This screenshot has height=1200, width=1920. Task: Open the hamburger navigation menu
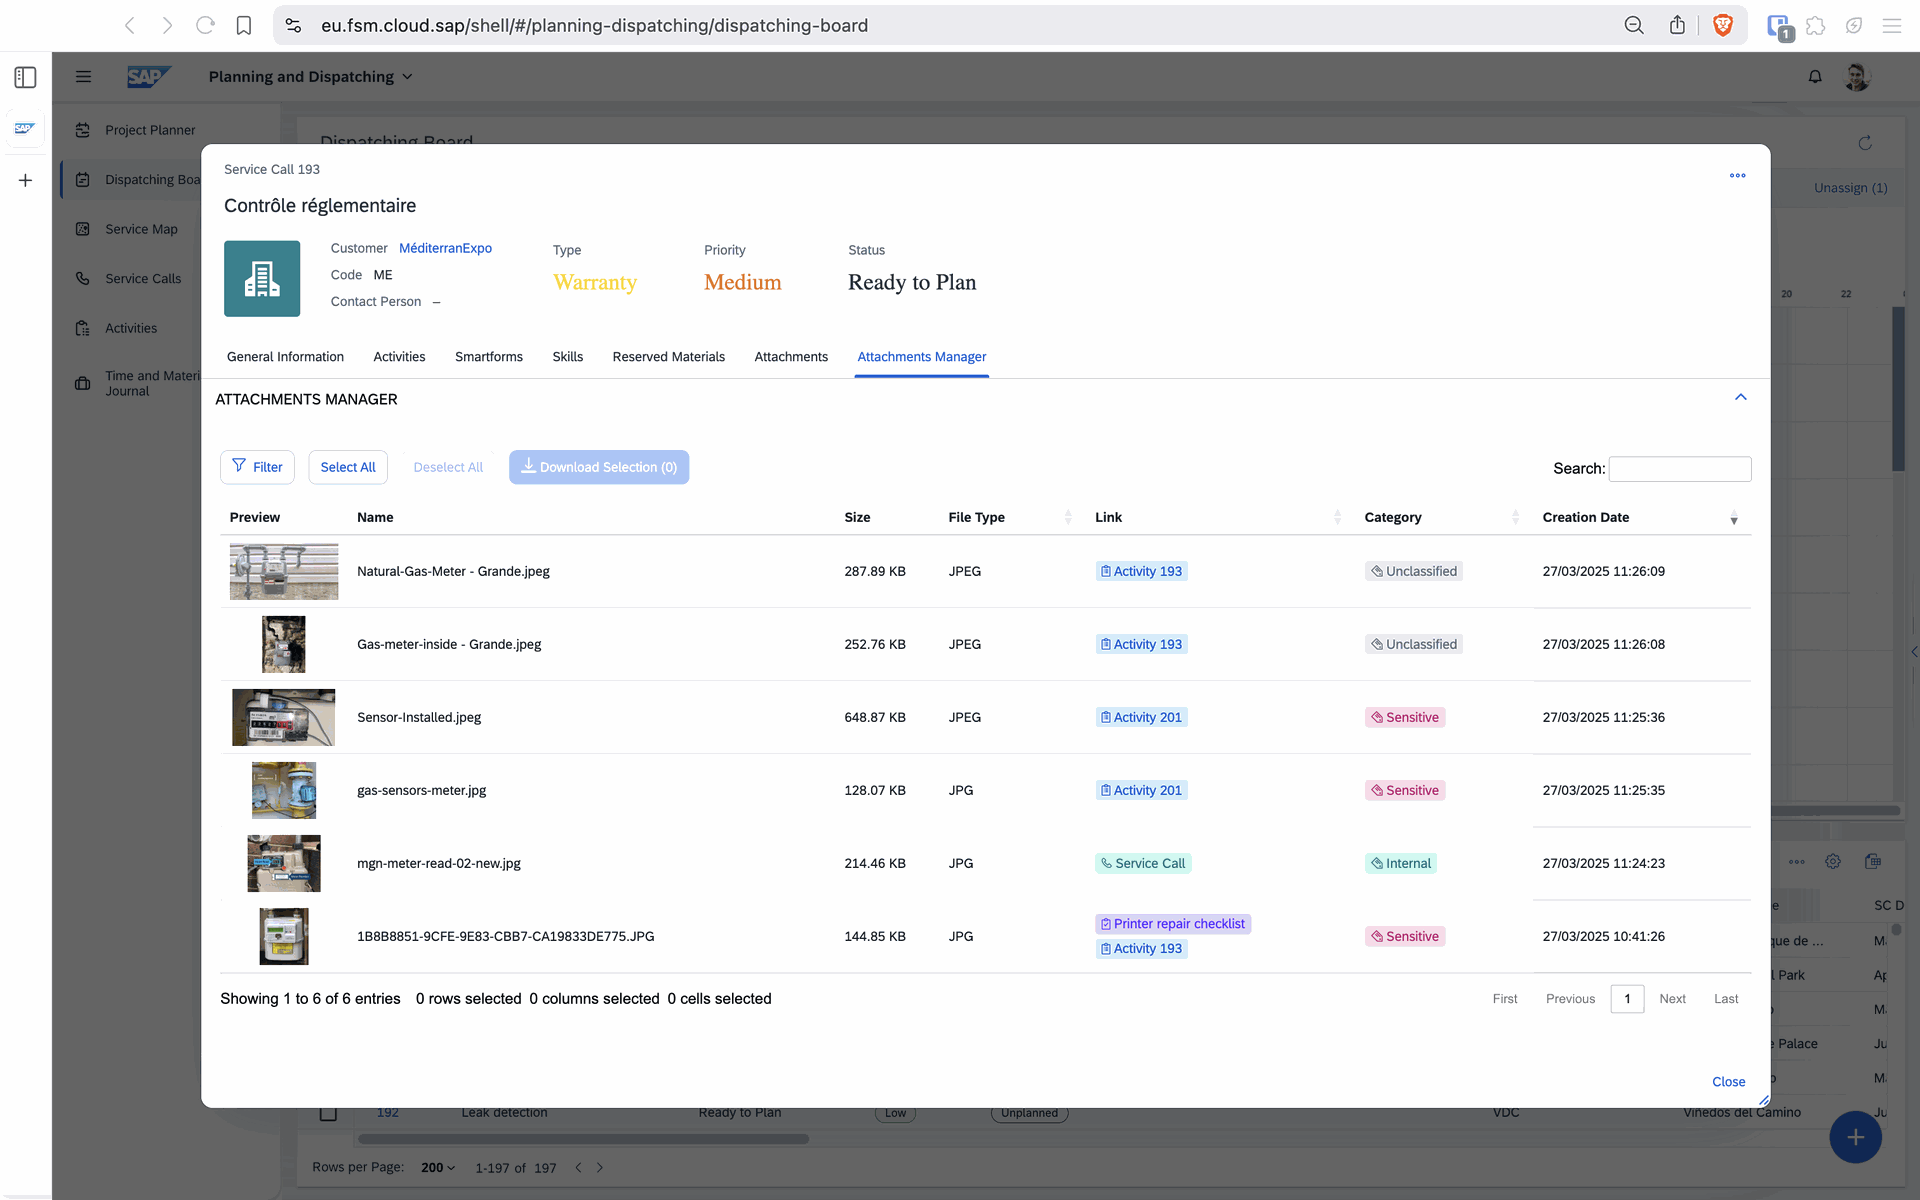coord(84,77)
